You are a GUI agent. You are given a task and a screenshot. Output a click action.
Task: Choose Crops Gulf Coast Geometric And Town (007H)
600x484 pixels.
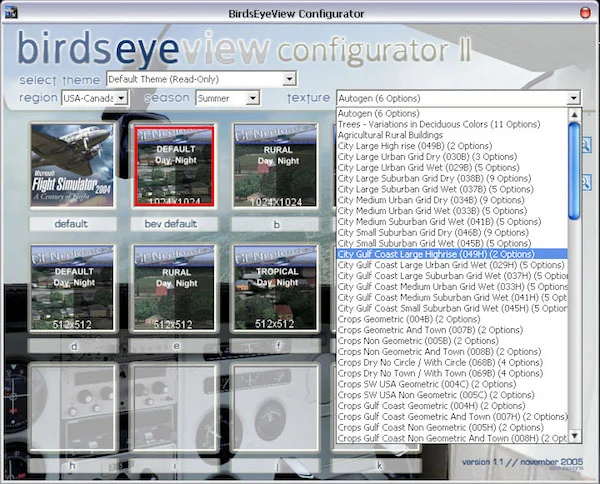pyautogui.click(x=452, y=416)
